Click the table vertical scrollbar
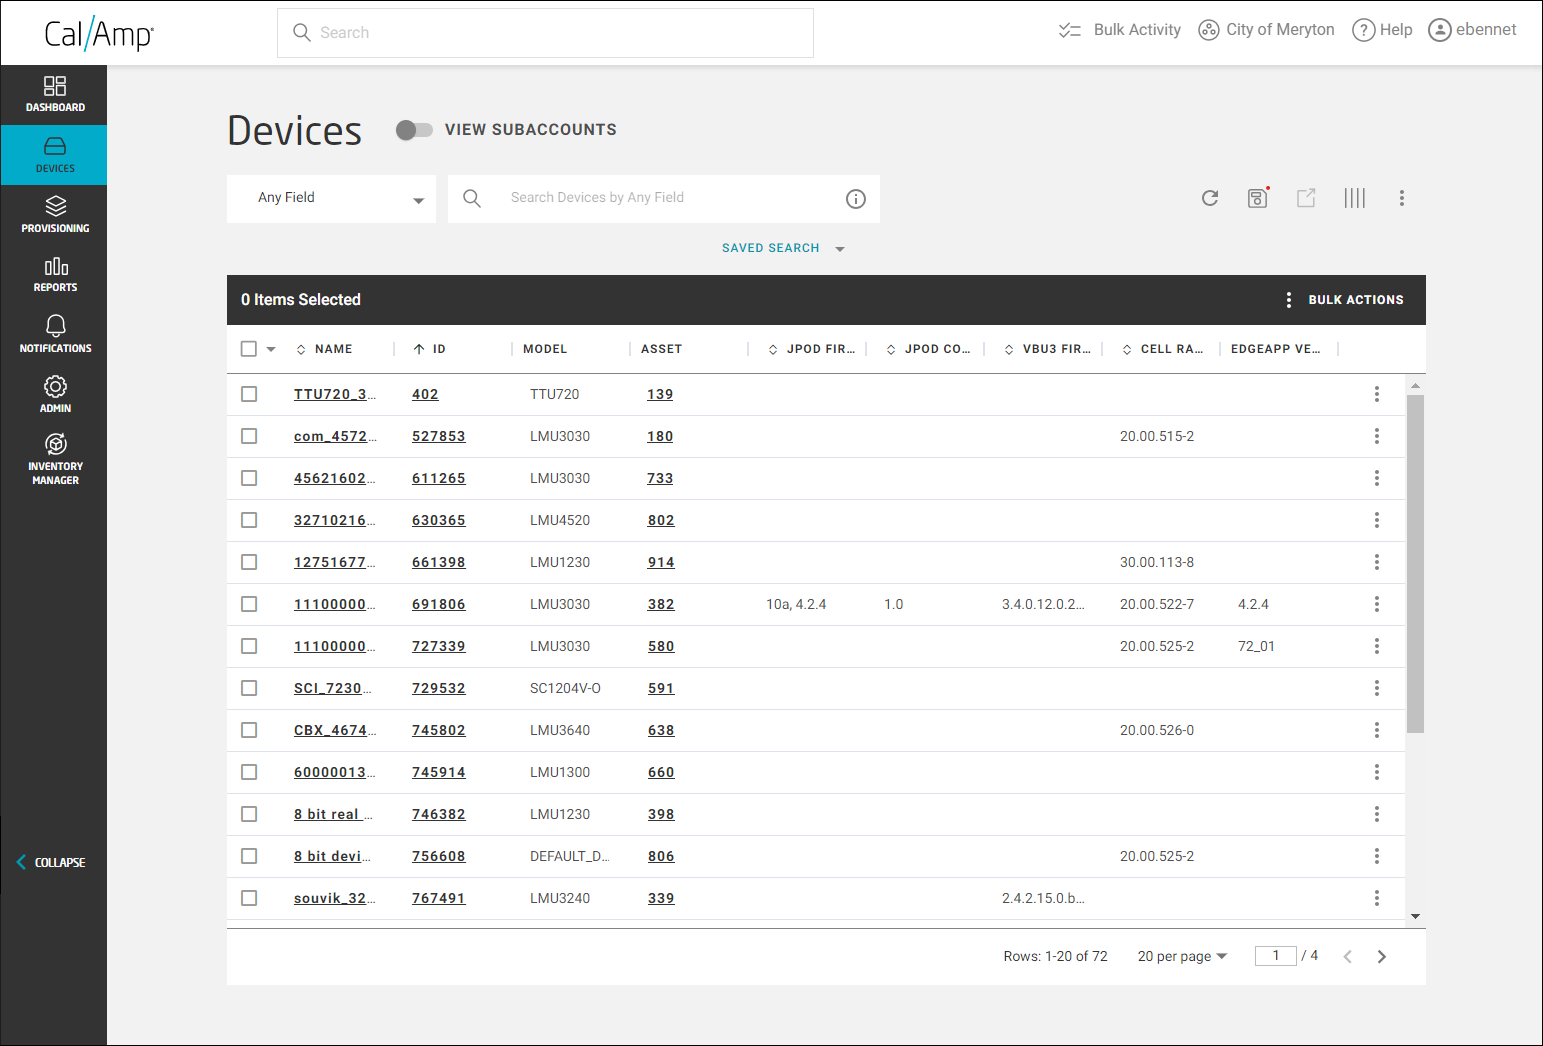This screenshot has width=1543, height=1046. [x=1415, y=564]
